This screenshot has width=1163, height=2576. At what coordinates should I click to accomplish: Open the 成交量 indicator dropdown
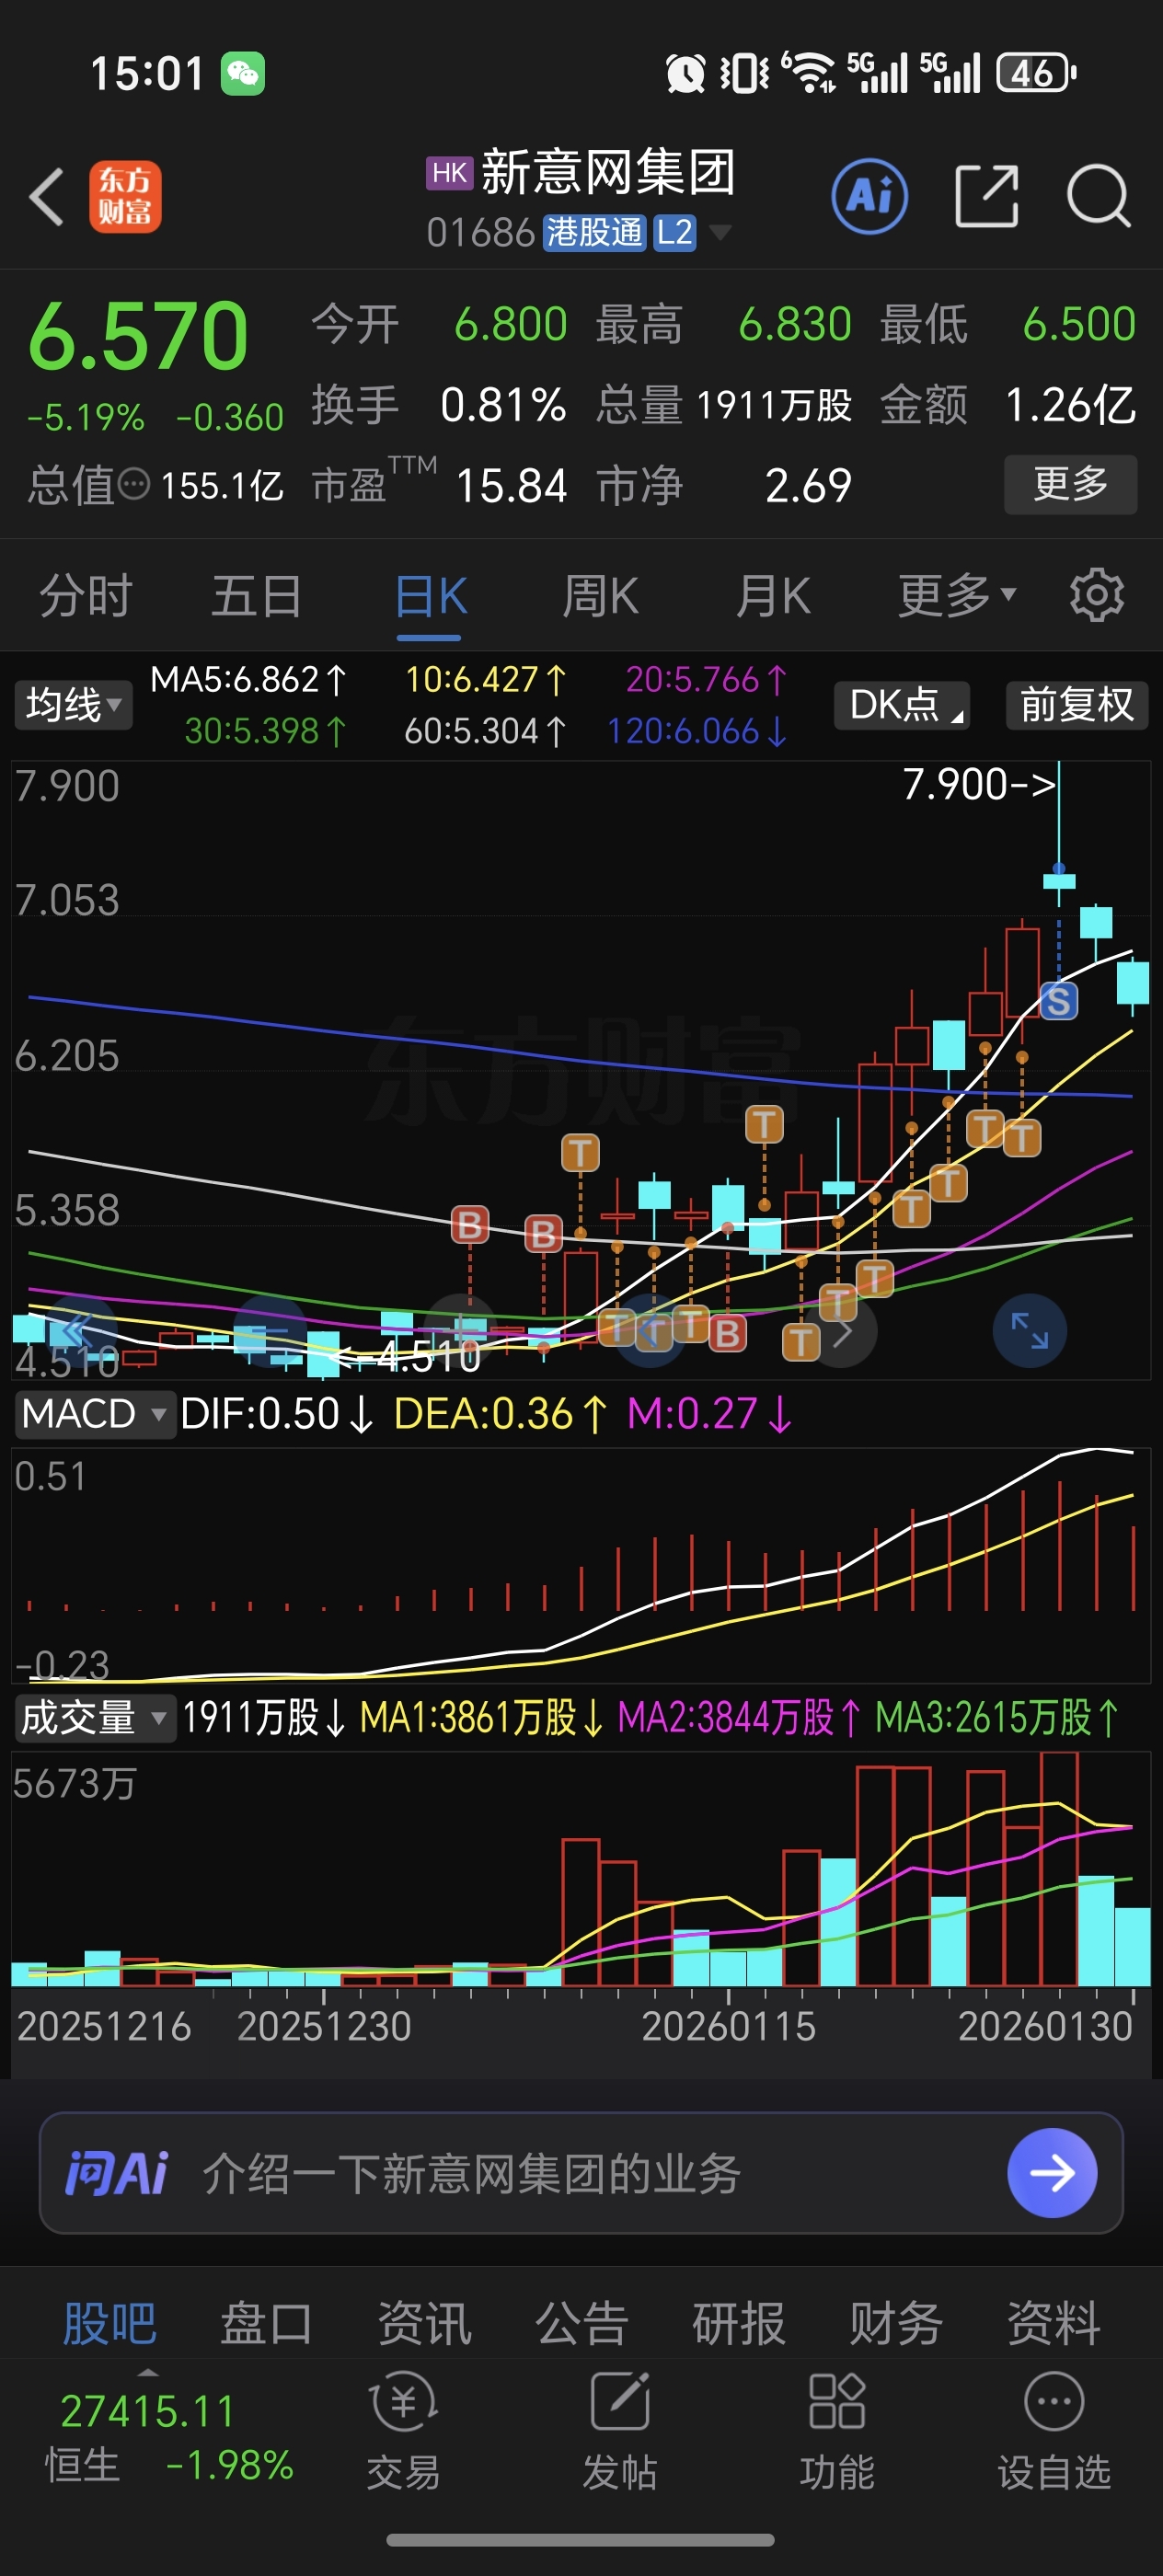click(x=95, y=1718)
